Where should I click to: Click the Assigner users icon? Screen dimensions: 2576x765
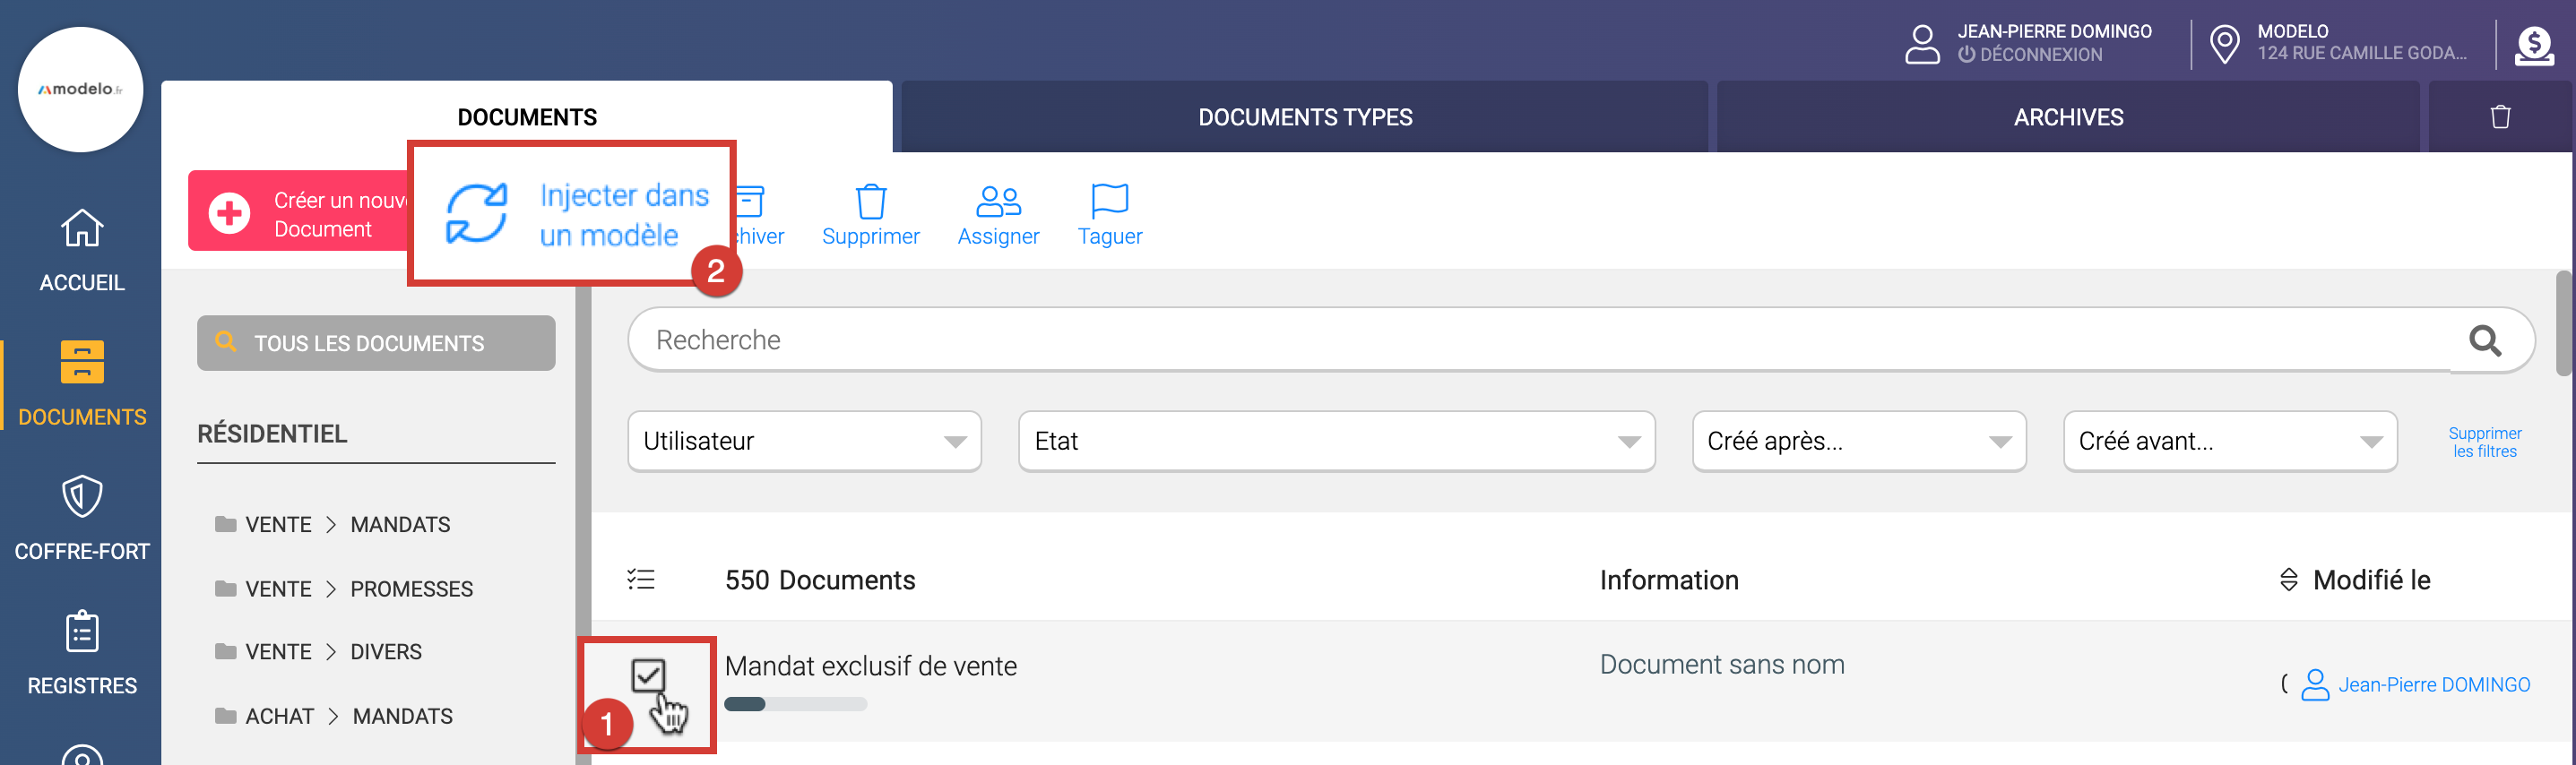(997, 201)
